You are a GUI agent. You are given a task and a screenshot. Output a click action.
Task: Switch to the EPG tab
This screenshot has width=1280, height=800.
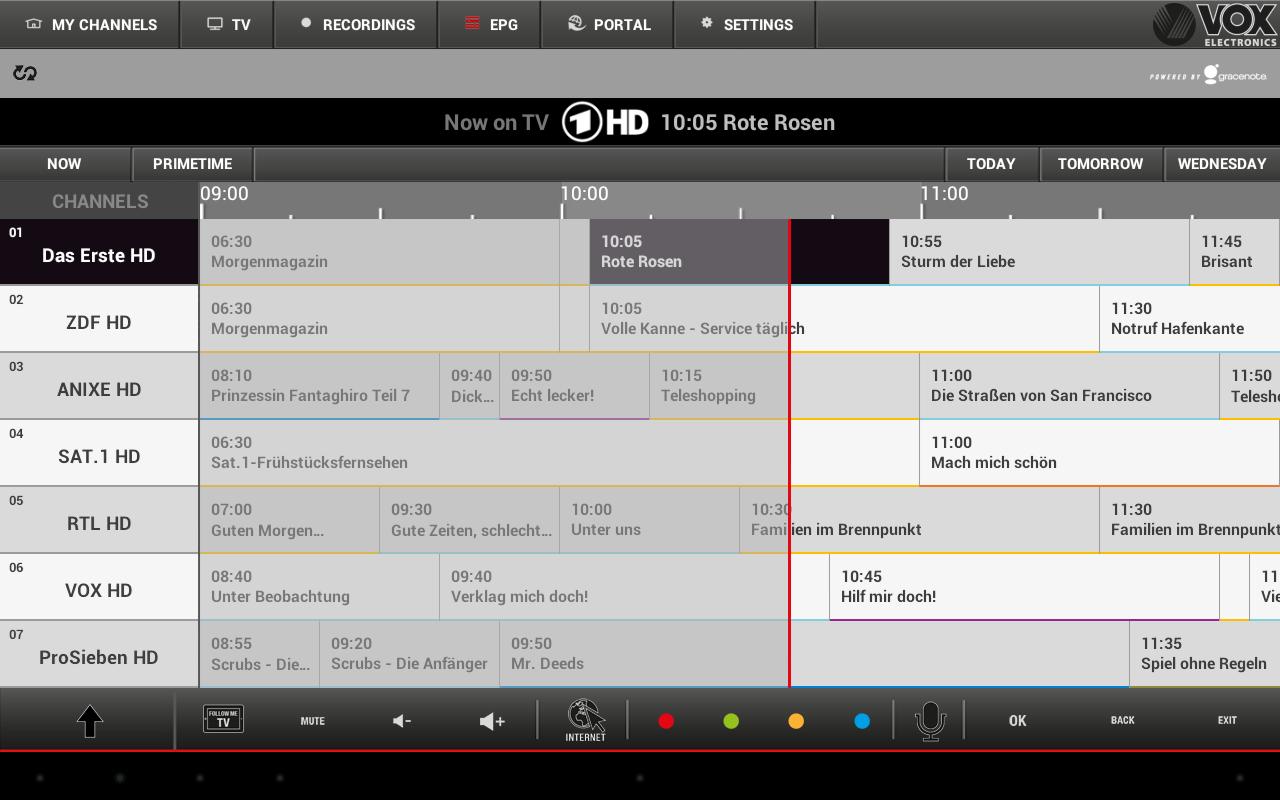(x=490, y=24)
